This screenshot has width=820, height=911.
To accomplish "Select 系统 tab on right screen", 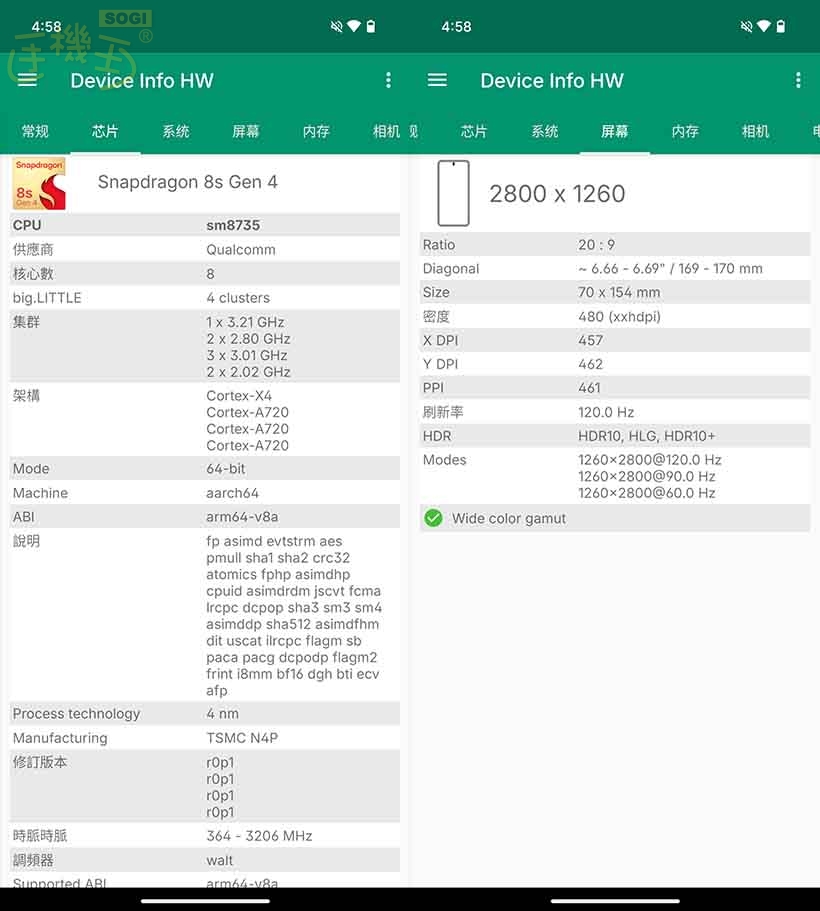I will point(545,131).
